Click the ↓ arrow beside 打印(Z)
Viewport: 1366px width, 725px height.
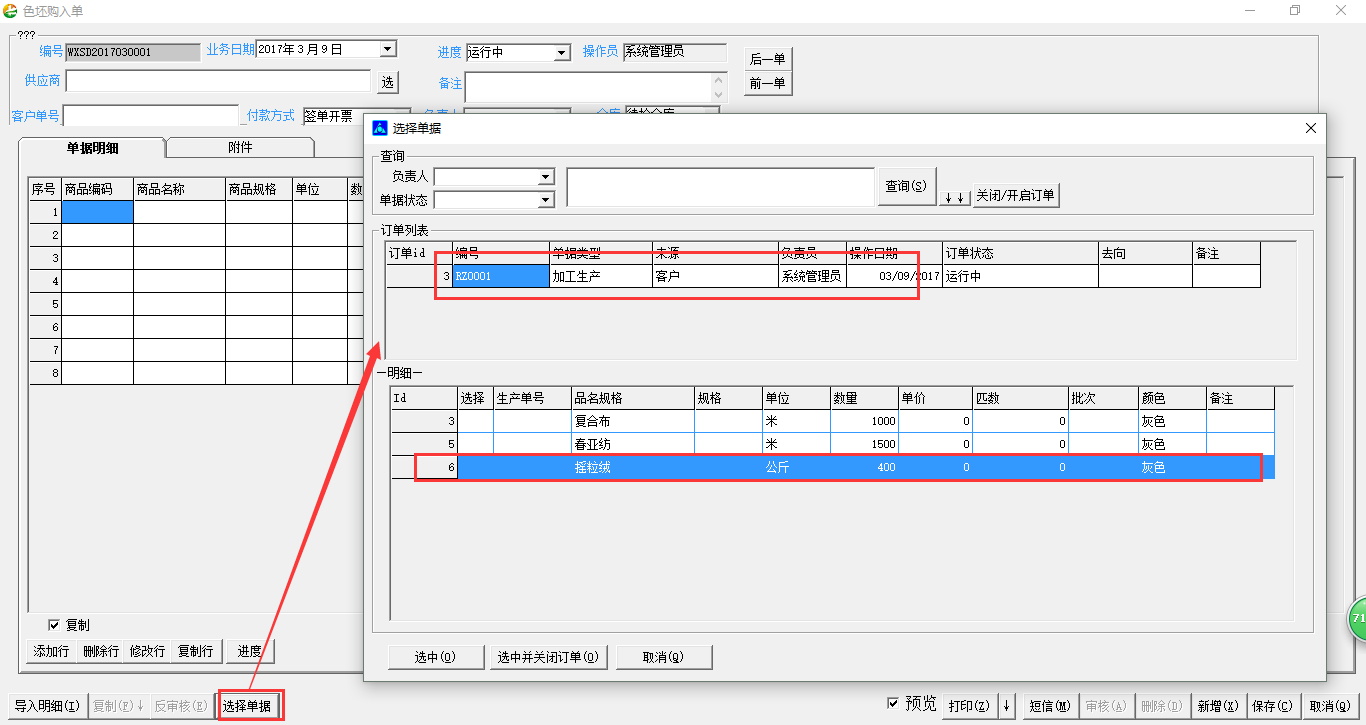coord(1006,706)
